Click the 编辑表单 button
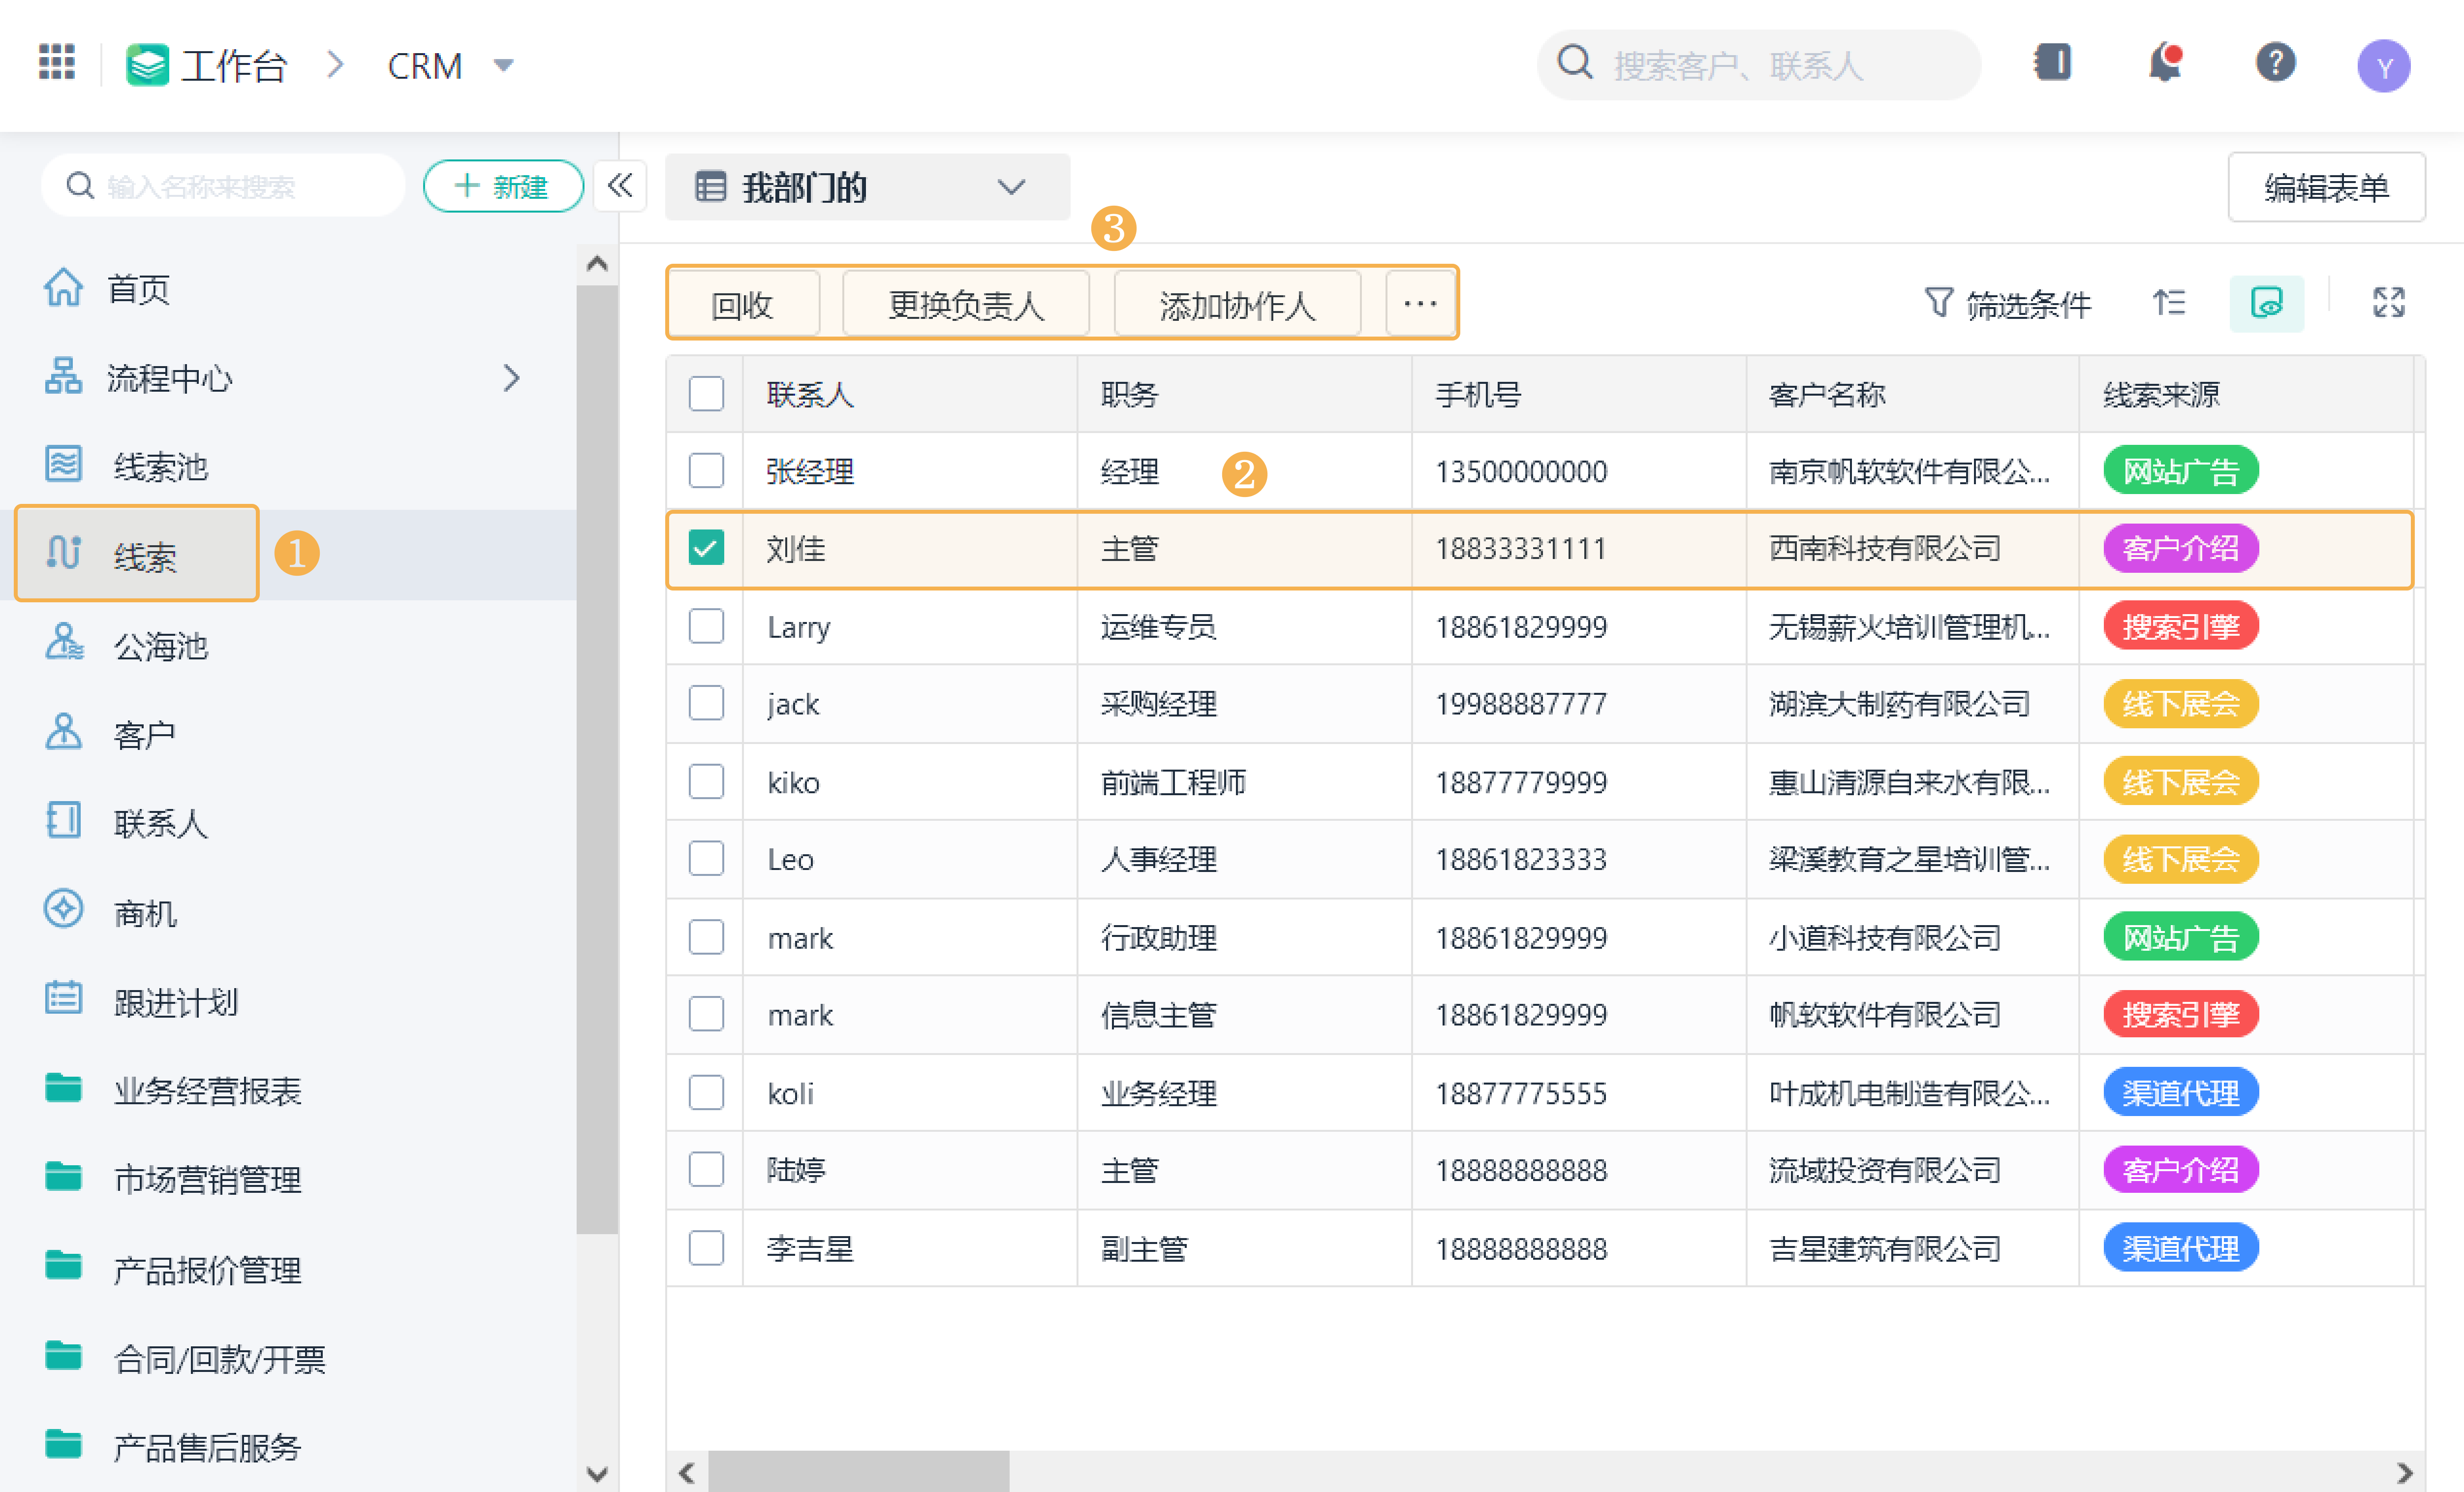 coord(2326,187)
